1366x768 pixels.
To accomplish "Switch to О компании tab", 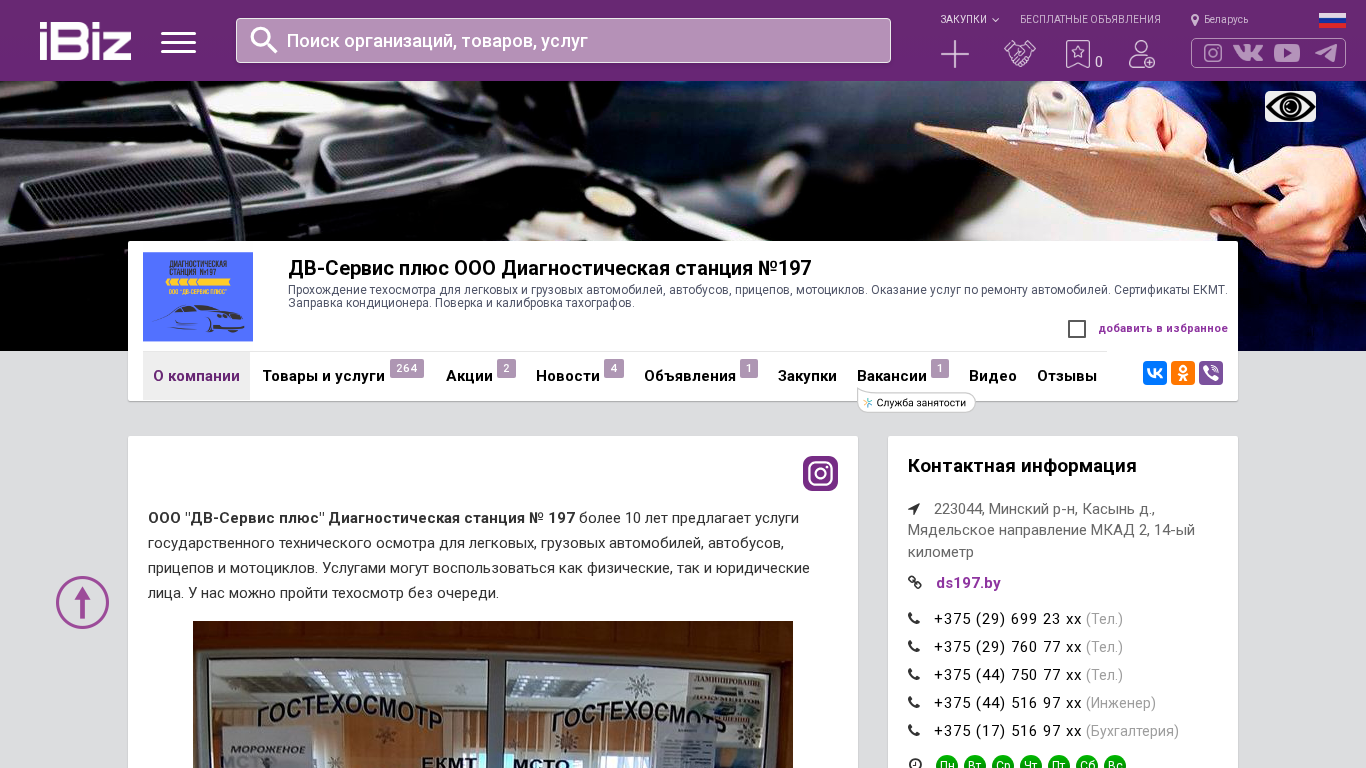I will [x=196, y=376].
